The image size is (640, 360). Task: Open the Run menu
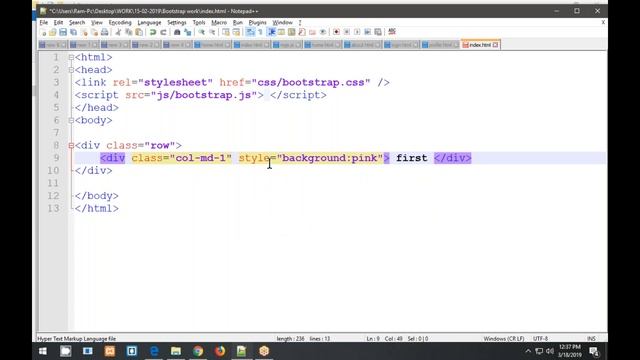coord(238,22)
